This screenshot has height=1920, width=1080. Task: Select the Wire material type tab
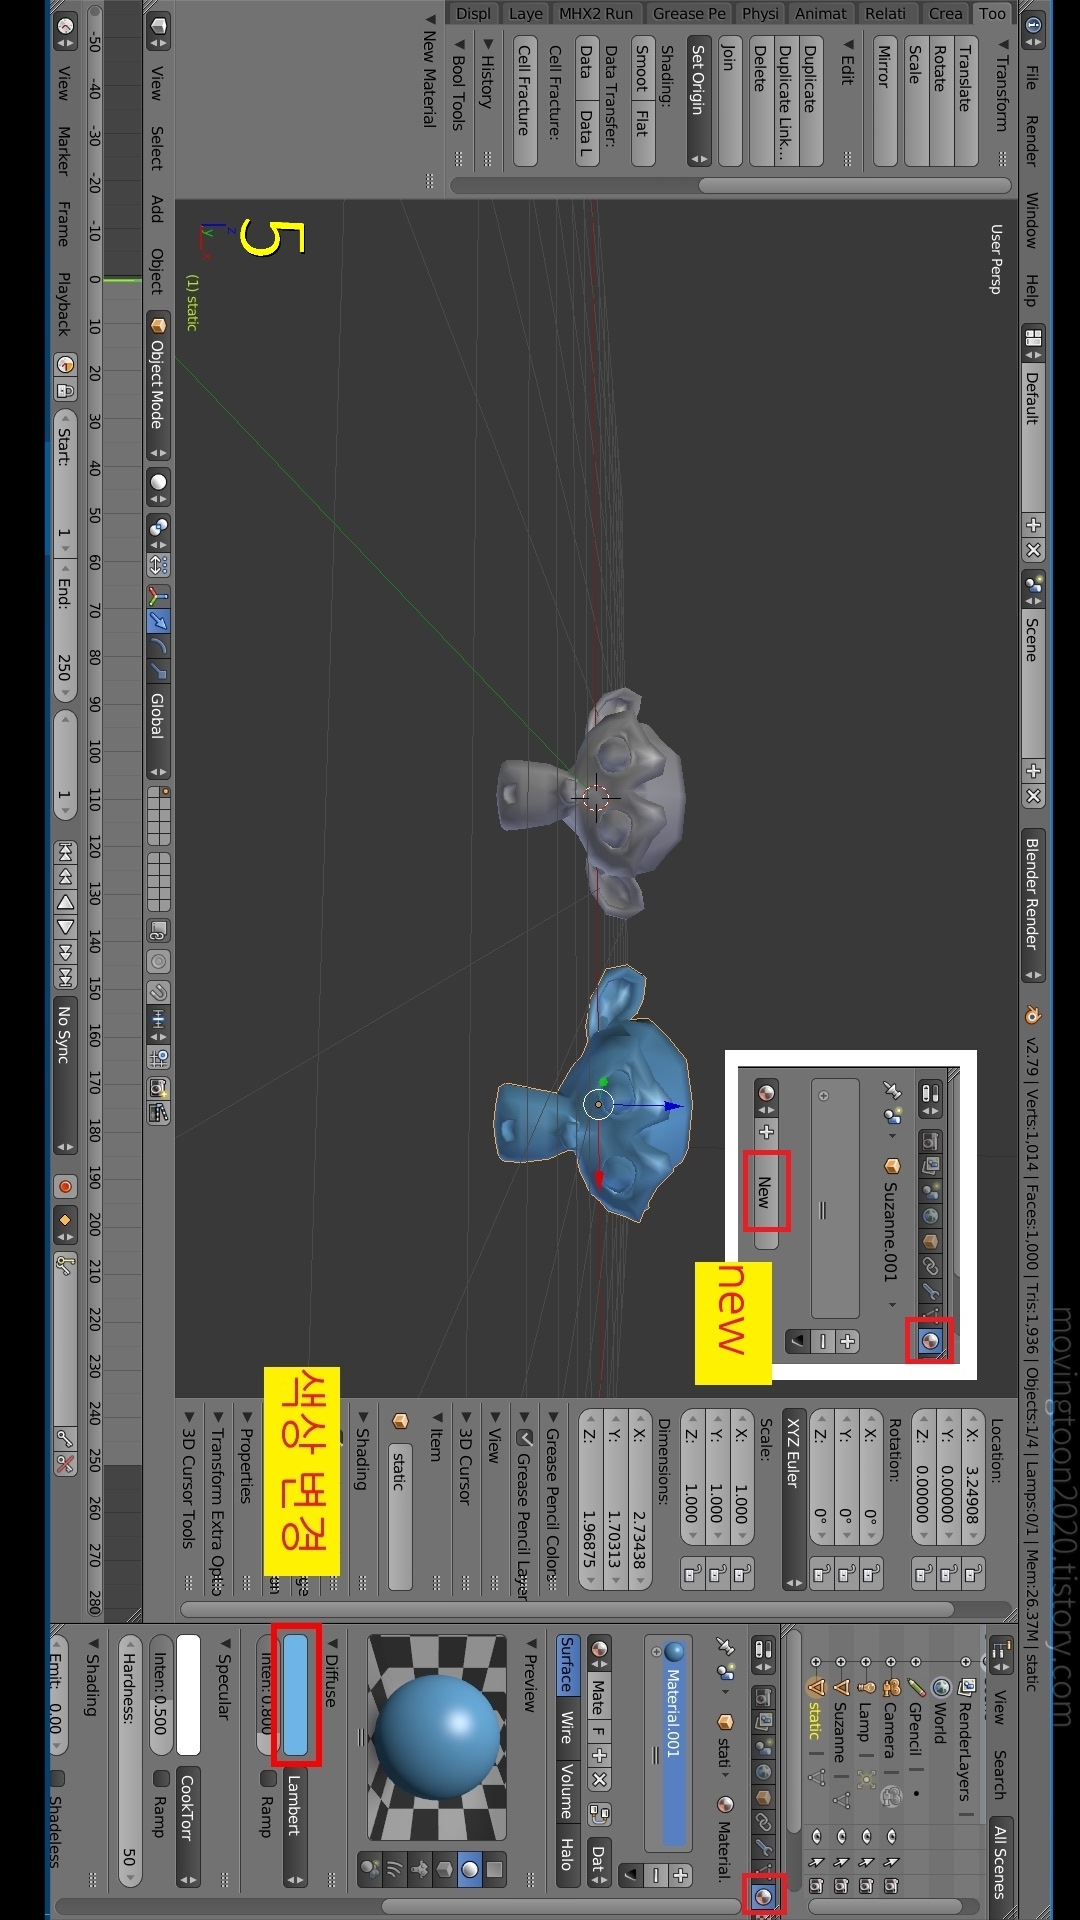coord(567,1727)
